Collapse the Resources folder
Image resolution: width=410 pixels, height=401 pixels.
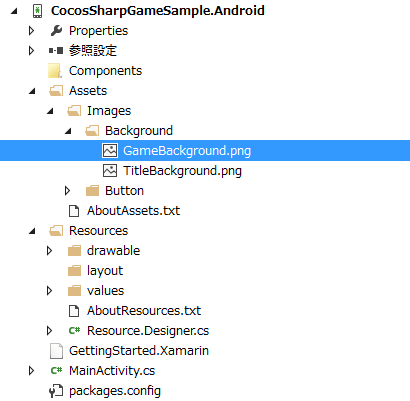coord(32,231)
